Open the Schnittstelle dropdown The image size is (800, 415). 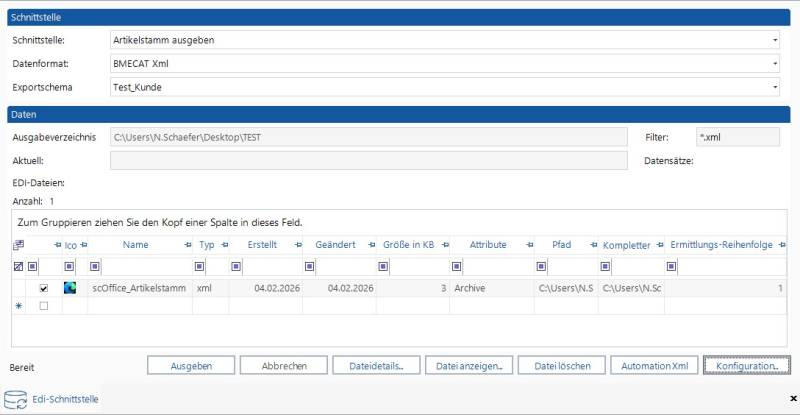(775, 40)
